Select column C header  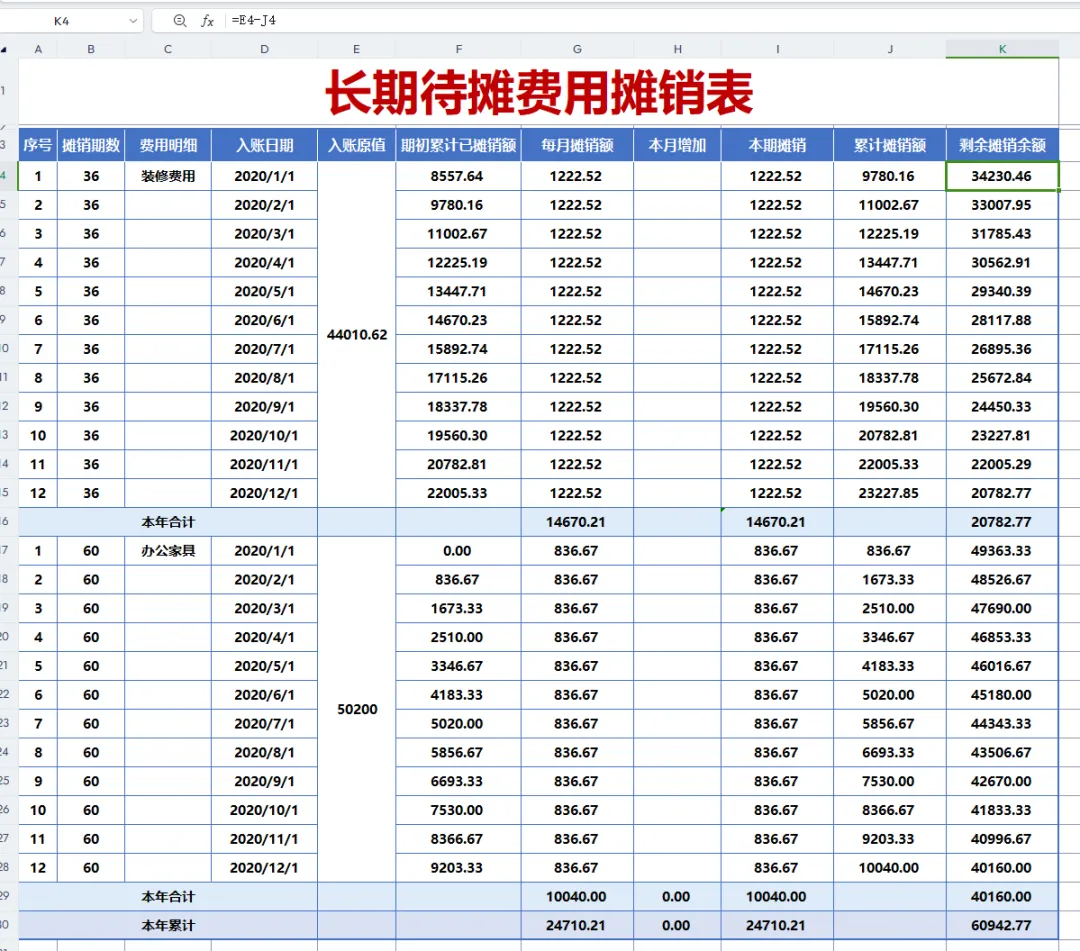pos(168,50)
